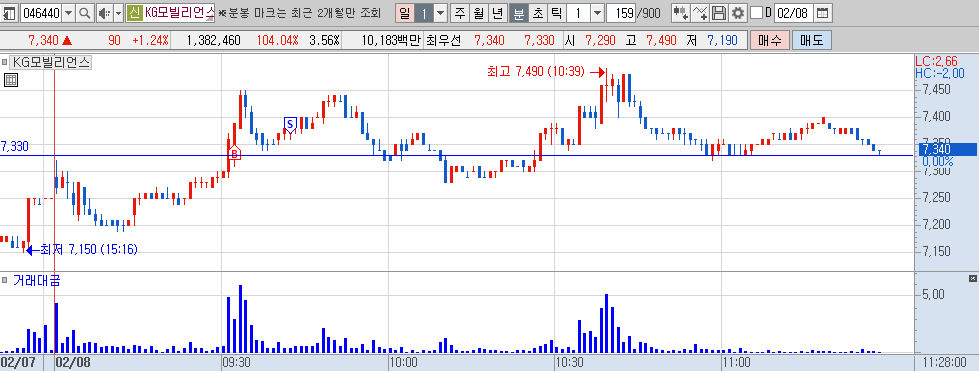979x371 pixels.
Task: Click the save chart floppy disk icon
Action: point(719,12)
